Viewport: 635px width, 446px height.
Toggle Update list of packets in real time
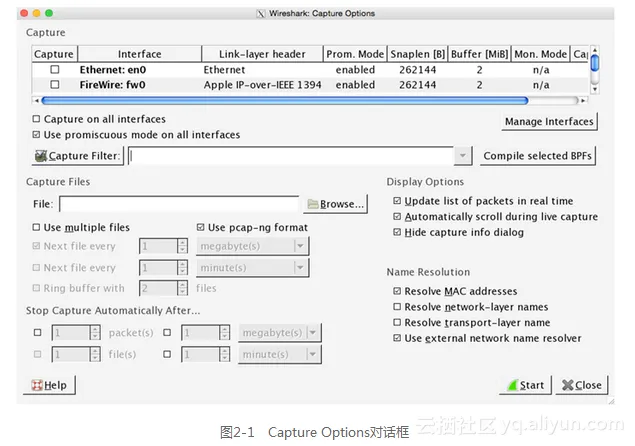[397, 201]
